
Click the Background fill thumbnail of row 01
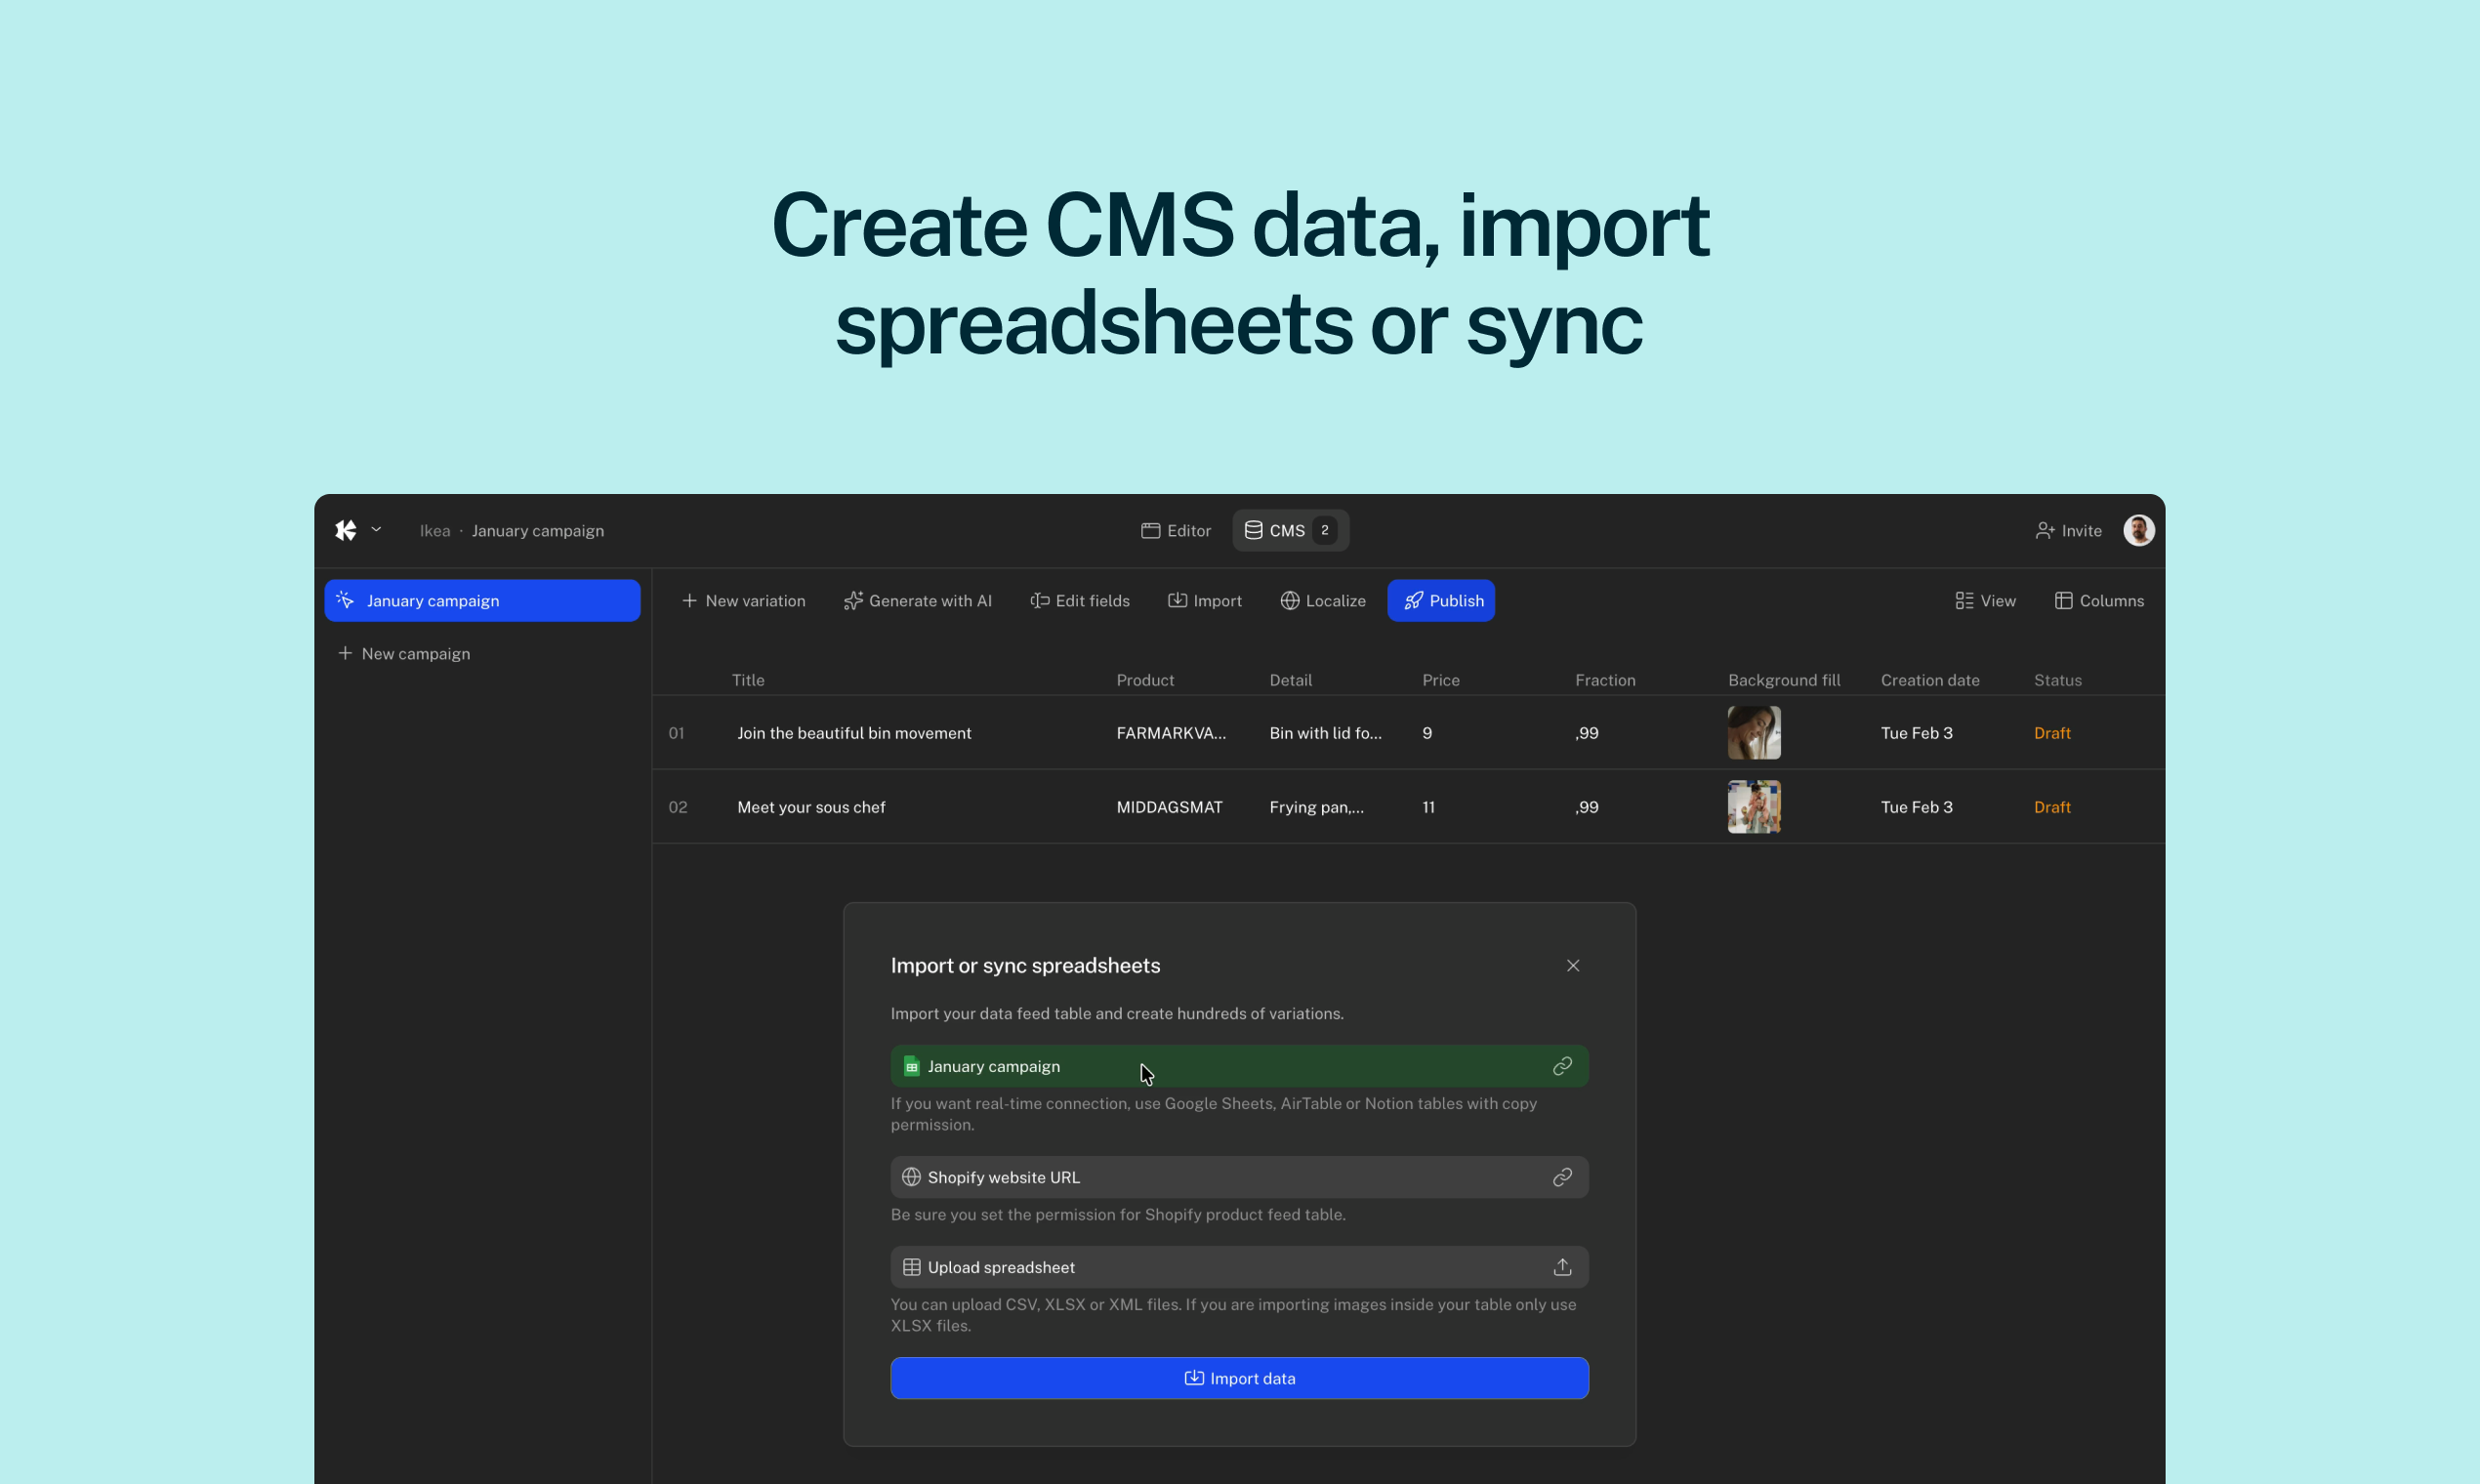tap(1754, 732)
